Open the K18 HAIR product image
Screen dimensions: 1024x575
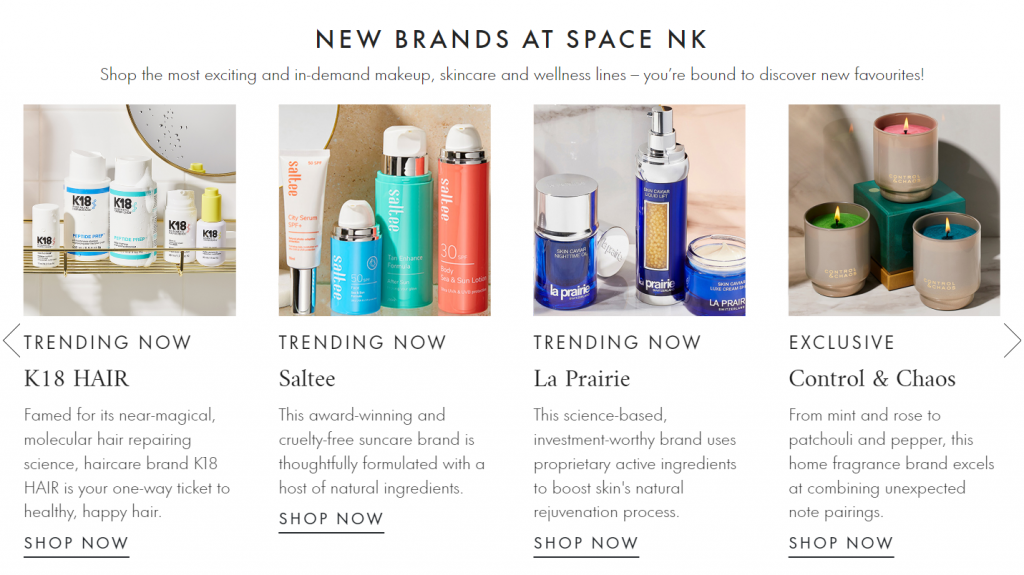(x=130, y=210)
